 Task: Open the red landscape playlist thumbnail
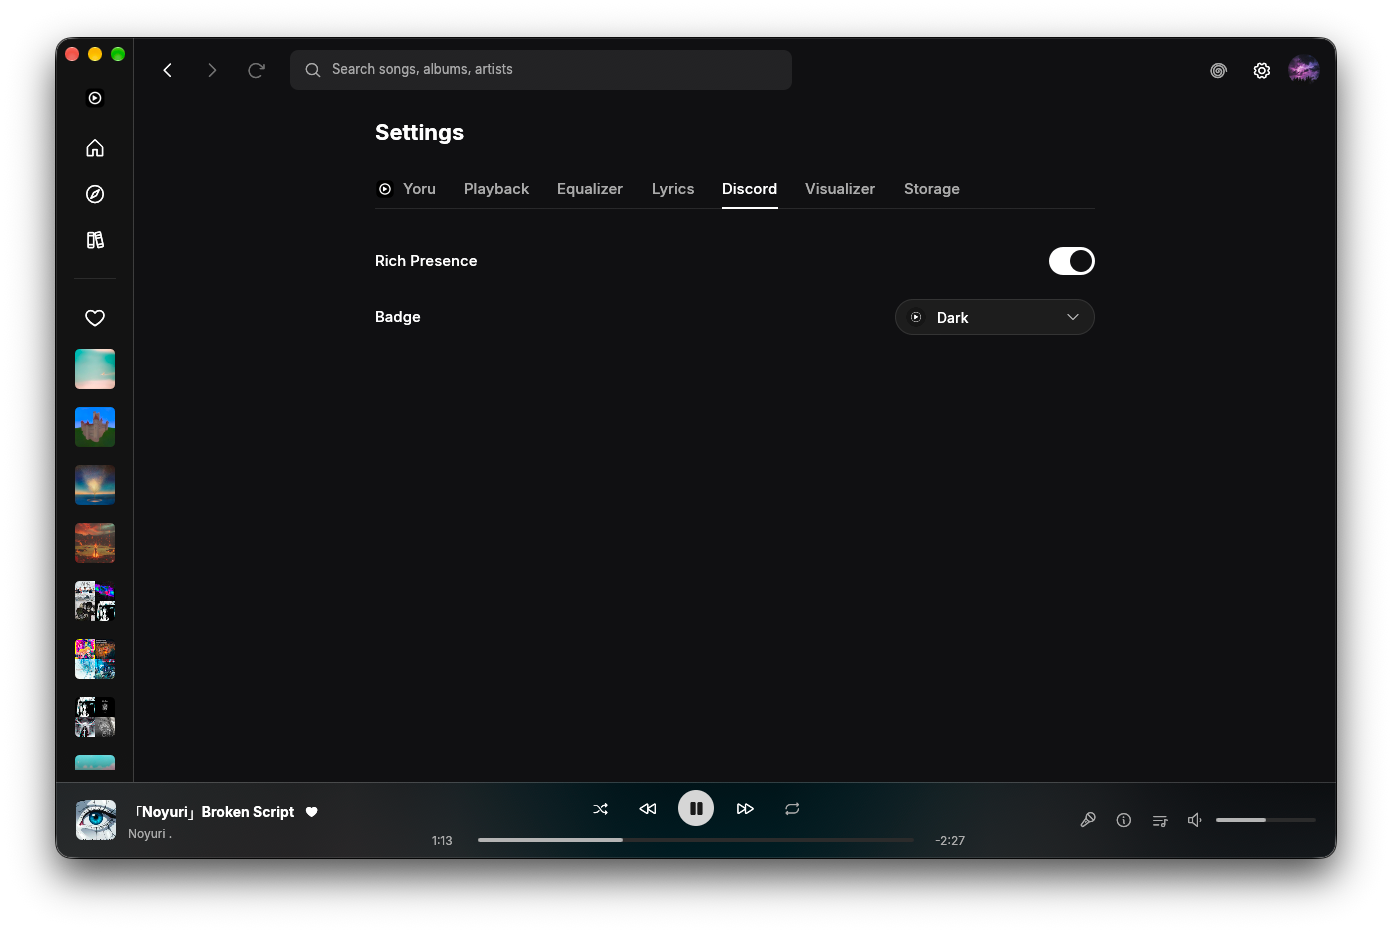click(95, 543)
